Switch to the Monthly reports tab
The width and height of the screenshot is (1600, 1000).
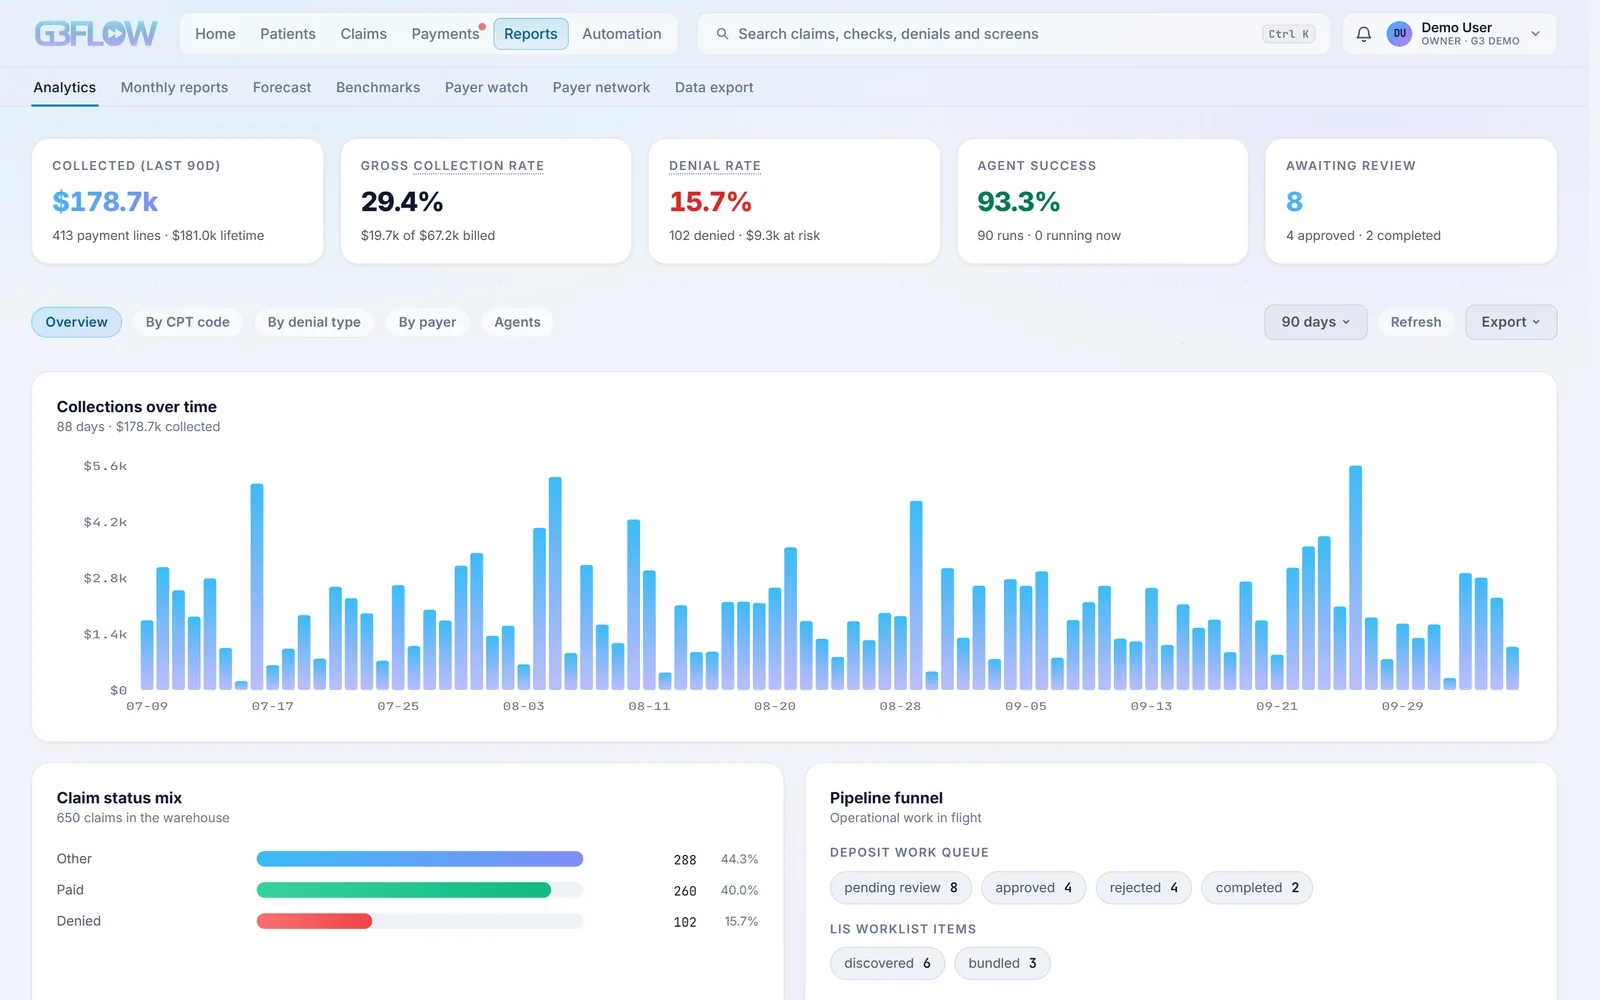click(x=174, y=88)
